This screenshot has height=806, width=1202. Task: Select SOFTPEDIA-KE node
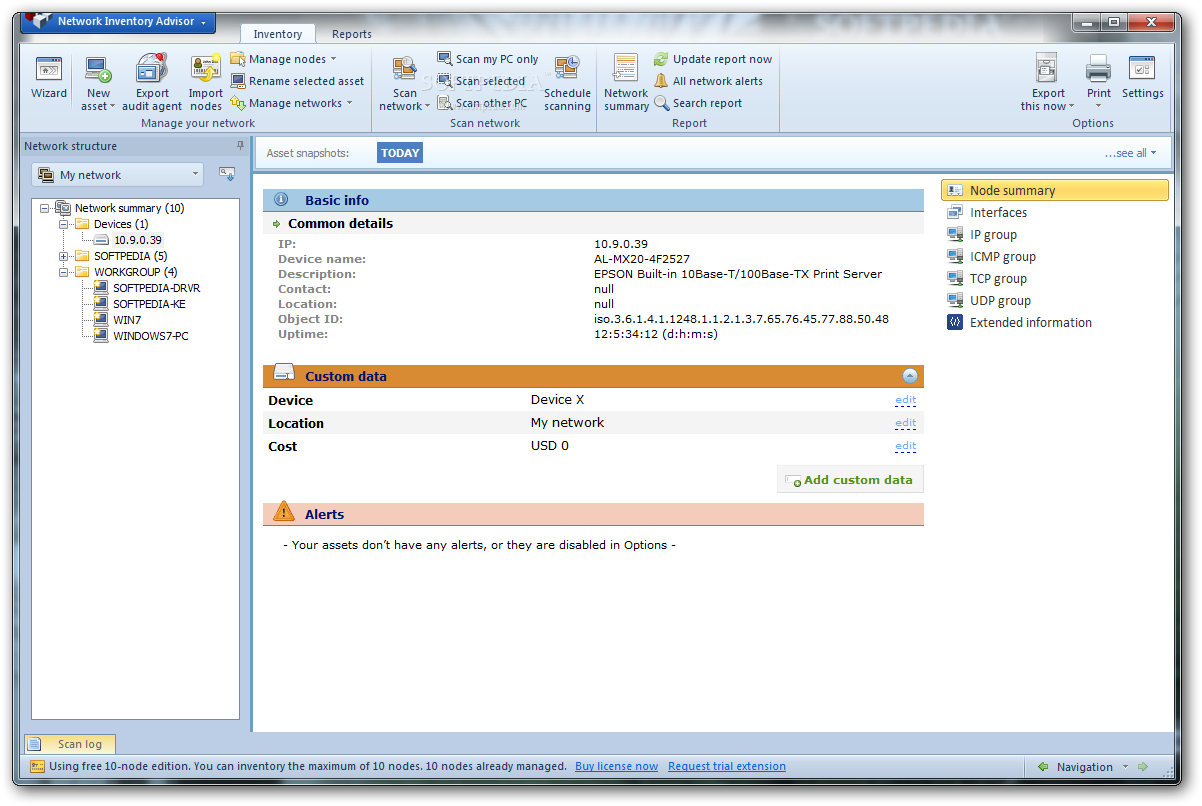[148, 304]
